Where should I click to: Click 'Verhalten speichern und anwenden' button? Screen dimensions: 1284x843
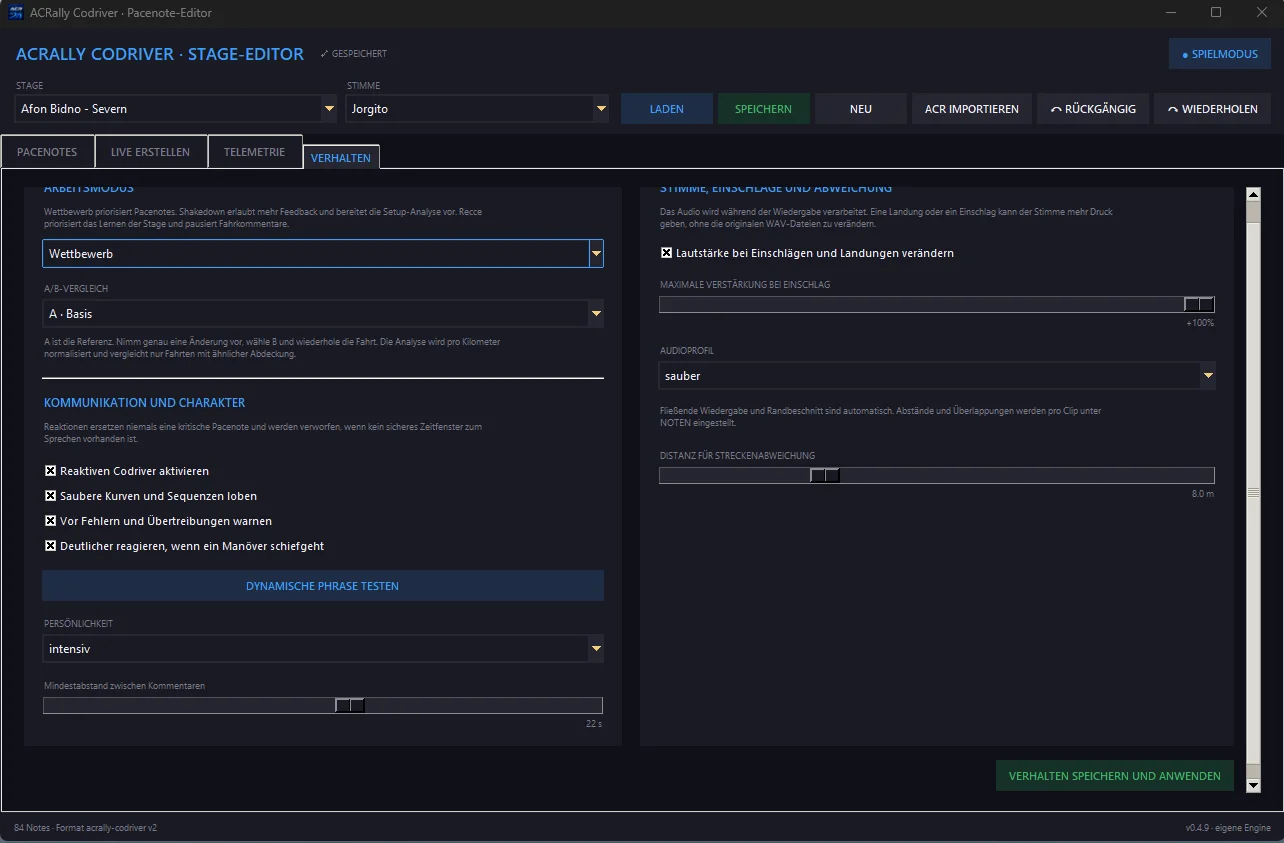pyautogui.click(x=1114, y=776)
